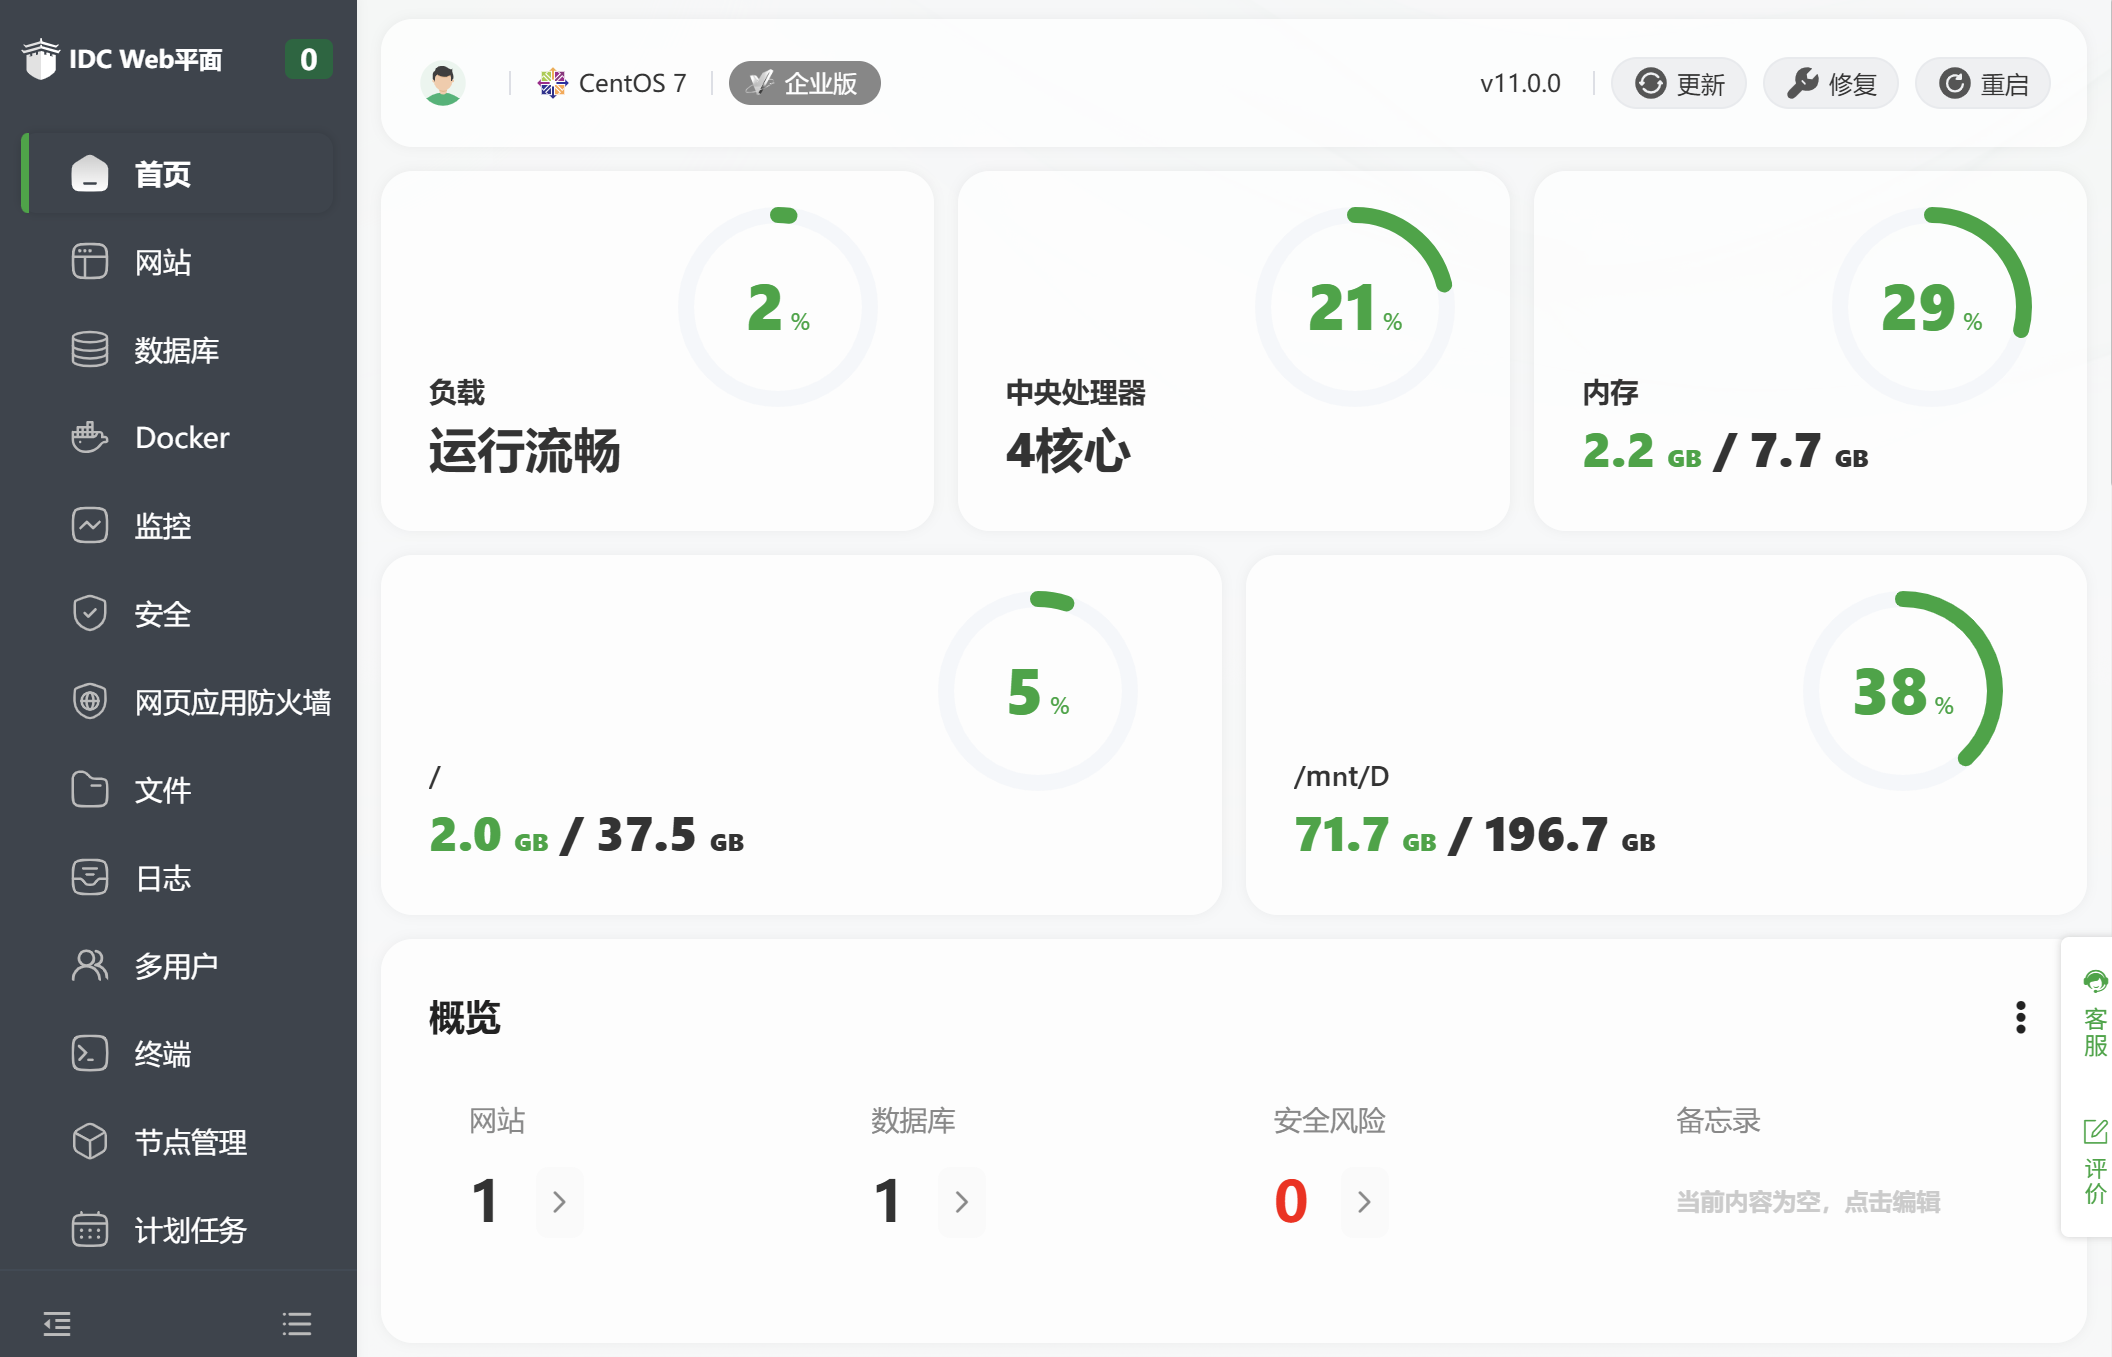Click the v11.0.0 version label
The image size is (2112, 1357).
(1521, 83)
